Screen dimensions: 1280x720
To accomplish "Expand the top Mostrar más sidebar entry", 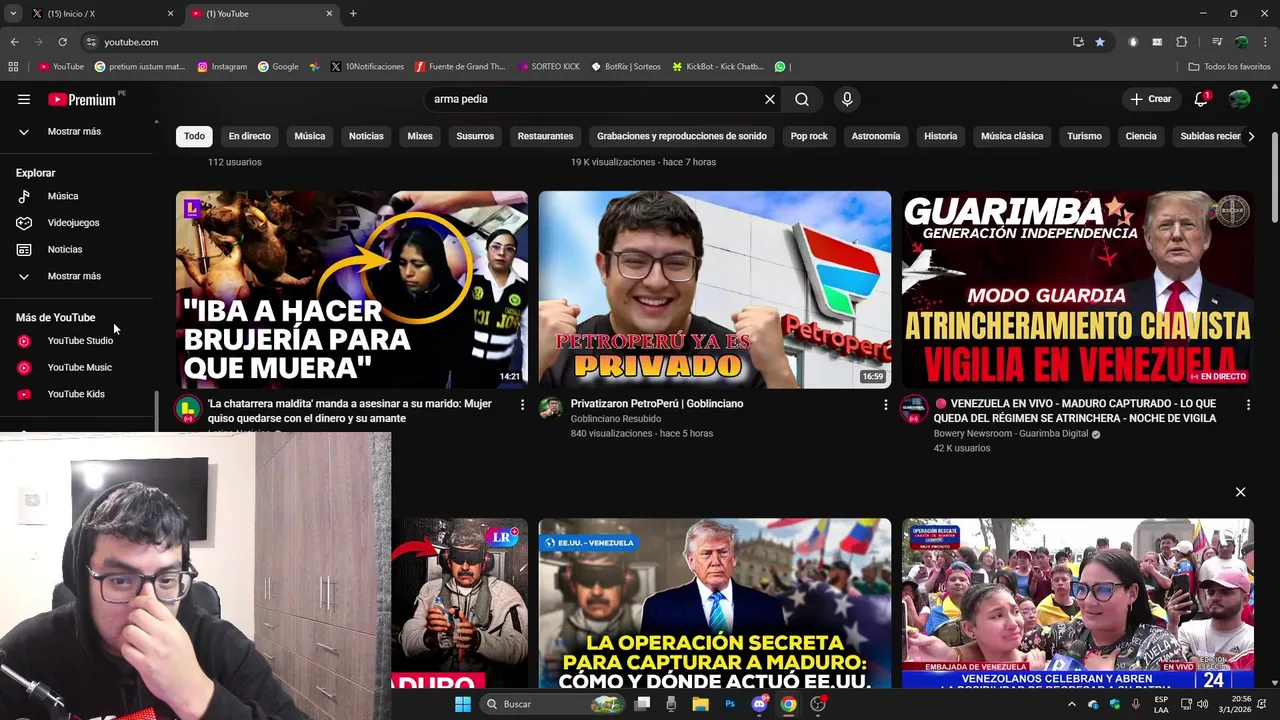I will point(78,132).
